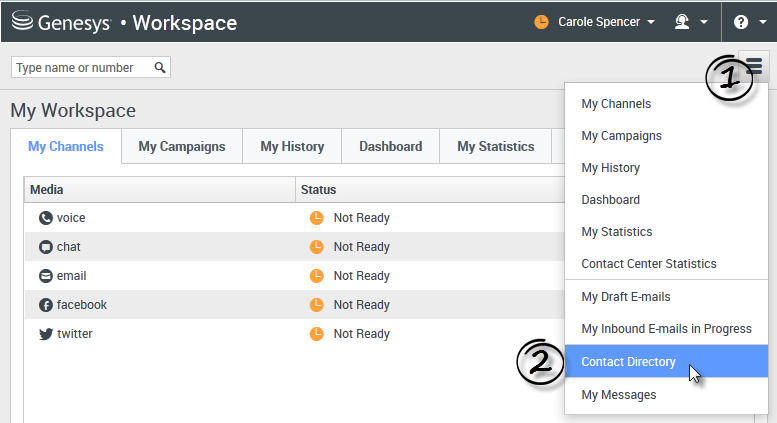Viewport: 777px width, 423px height.
Task: Click the facebook channel icon
Action: (x=45, y=305)
